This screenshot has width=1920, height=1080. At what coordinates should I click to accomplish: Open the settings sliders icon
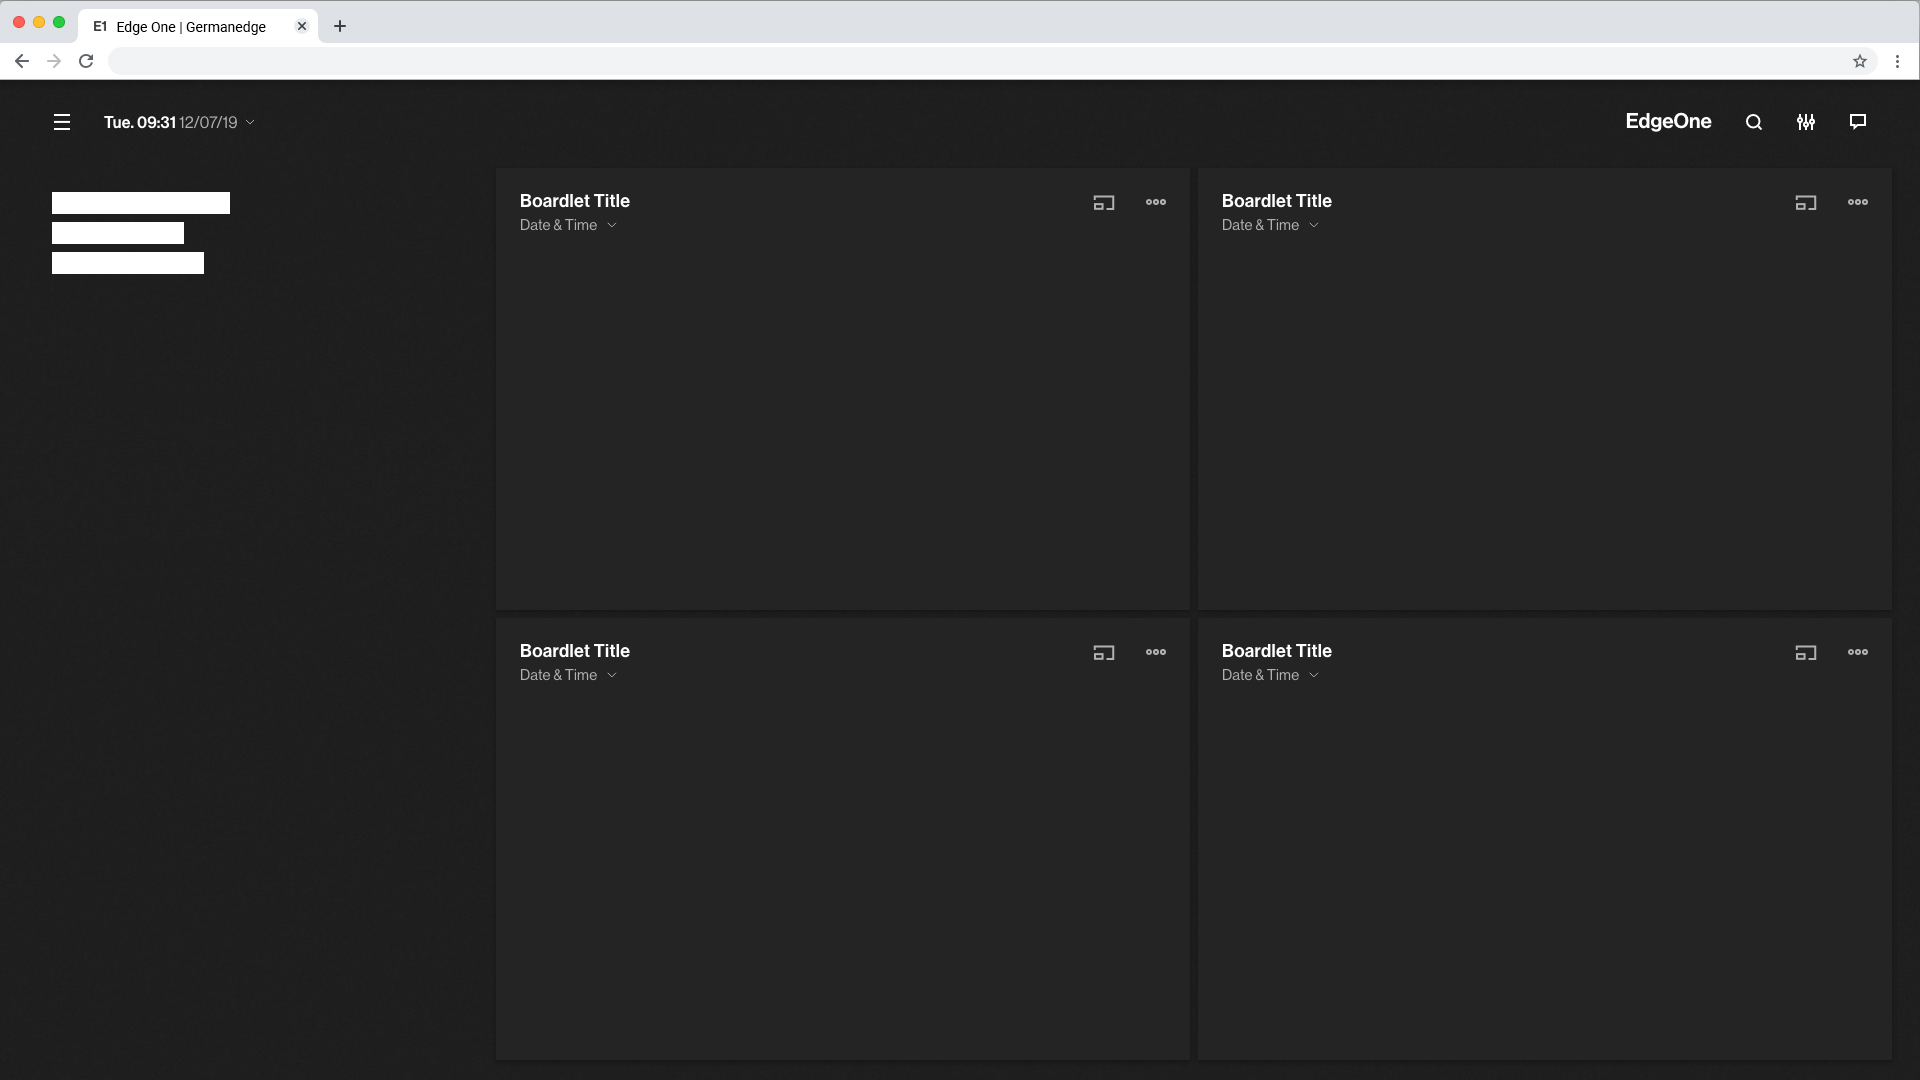[1806, 122]
